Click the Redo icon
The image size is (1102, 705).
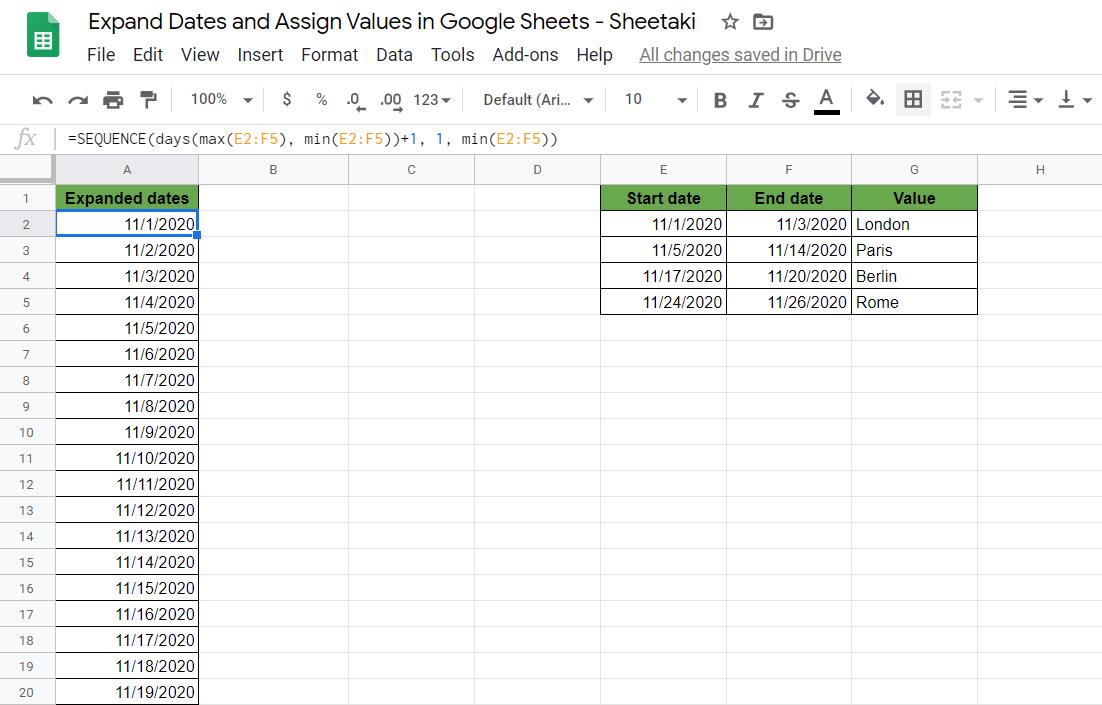(77, 99)
